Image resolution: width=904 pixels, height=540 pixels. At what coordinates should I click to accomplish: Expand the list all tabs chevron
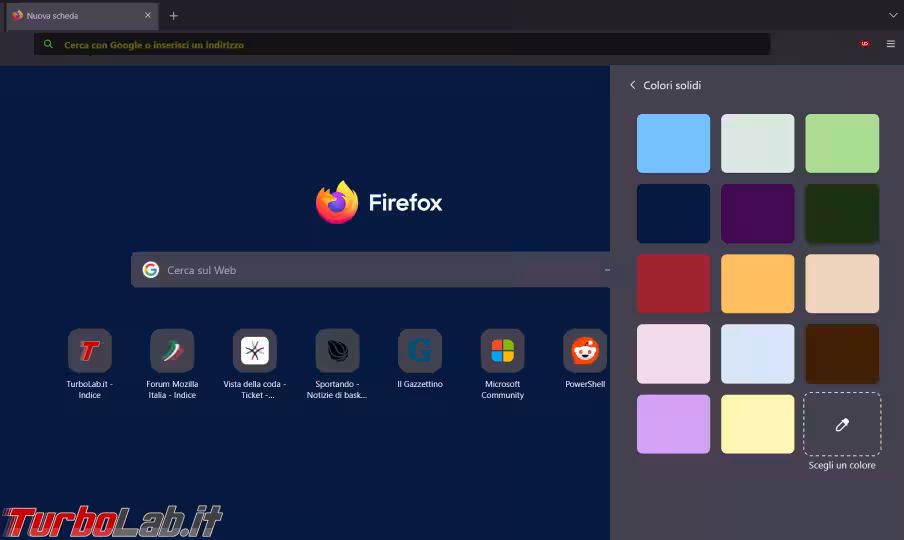coord(892,16)
